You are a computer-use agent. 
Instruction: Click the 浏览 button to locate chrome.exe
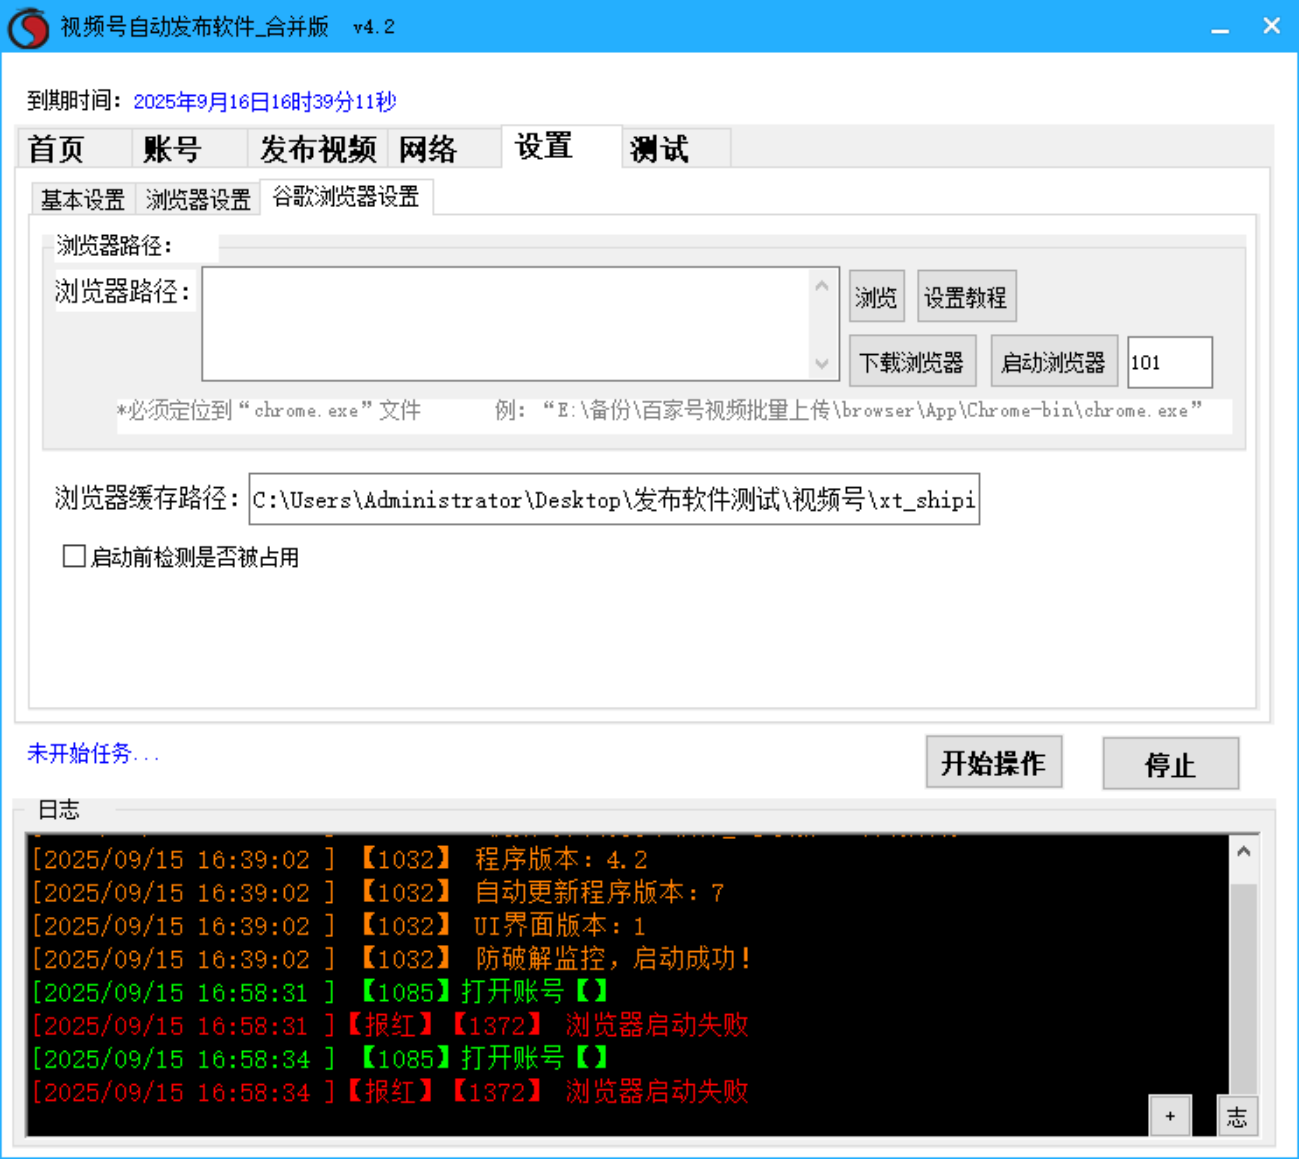(x=876, y=296)
